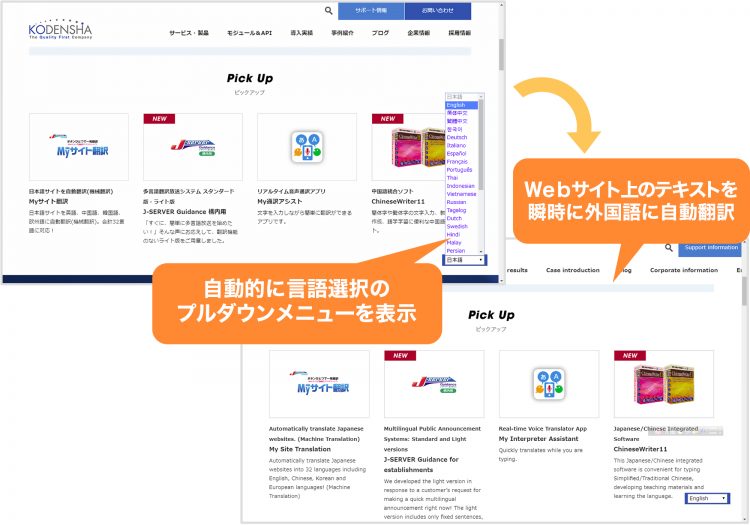The width and height of the screenshot is (750, 525).
Task: Open the 企業情報 menu item
Action: [419, 33]
